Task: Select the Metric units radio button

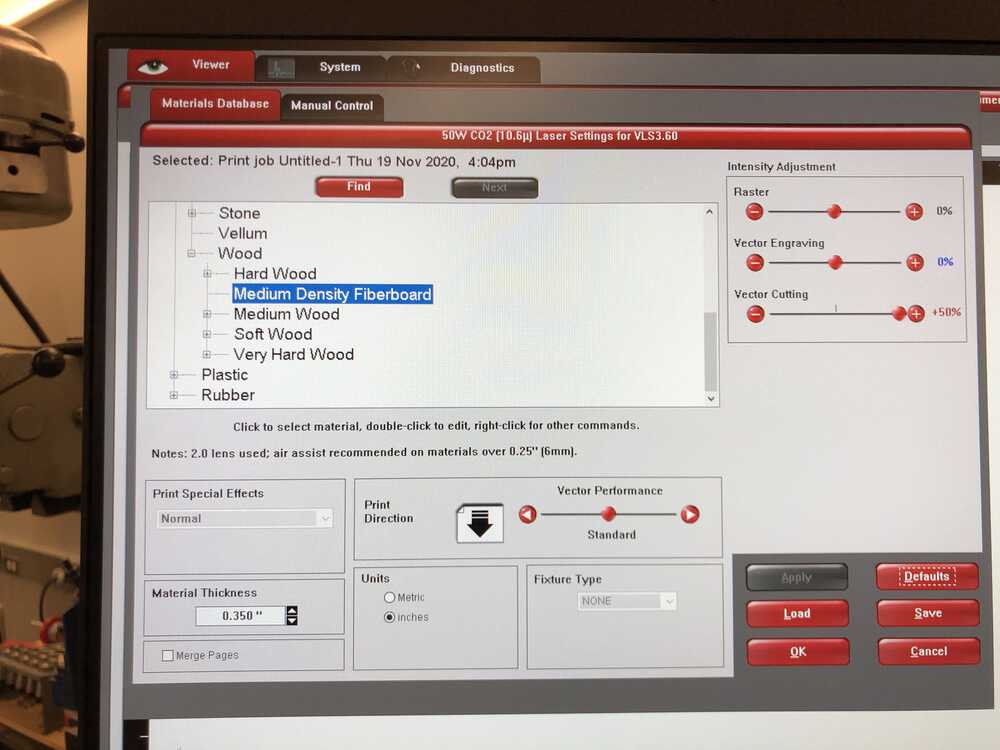Action: (390, 597)
